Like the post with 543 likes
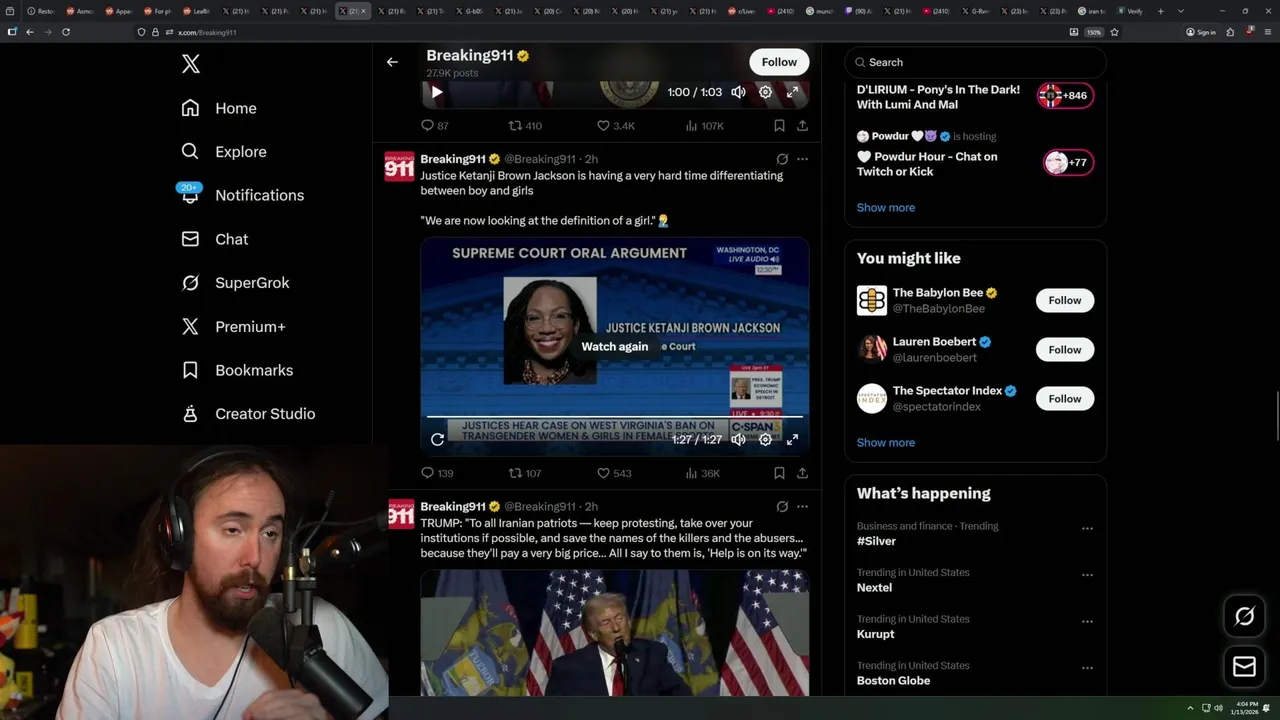The image size is (1280, 720). (614, 473)
